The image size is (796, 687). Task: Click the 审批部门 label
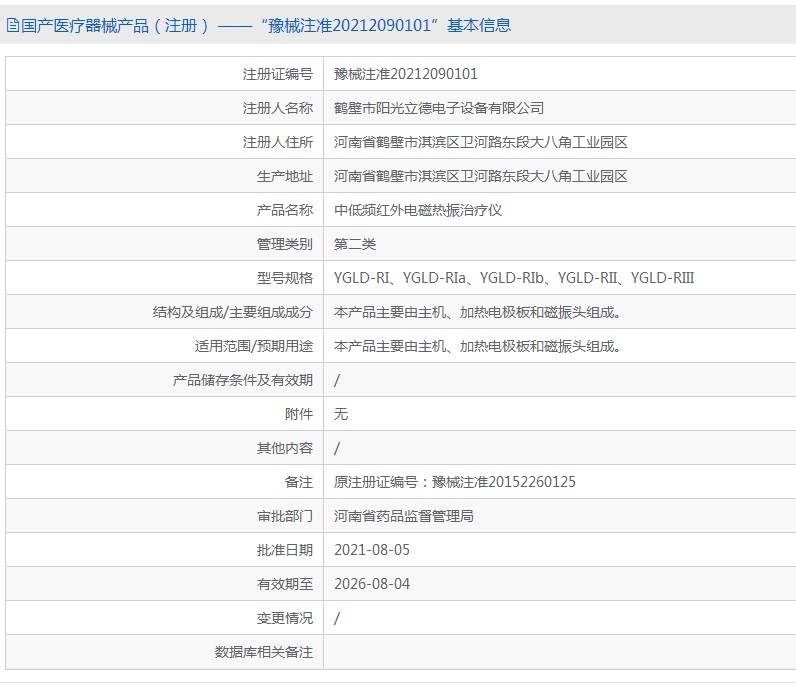(x=285, y=516)
